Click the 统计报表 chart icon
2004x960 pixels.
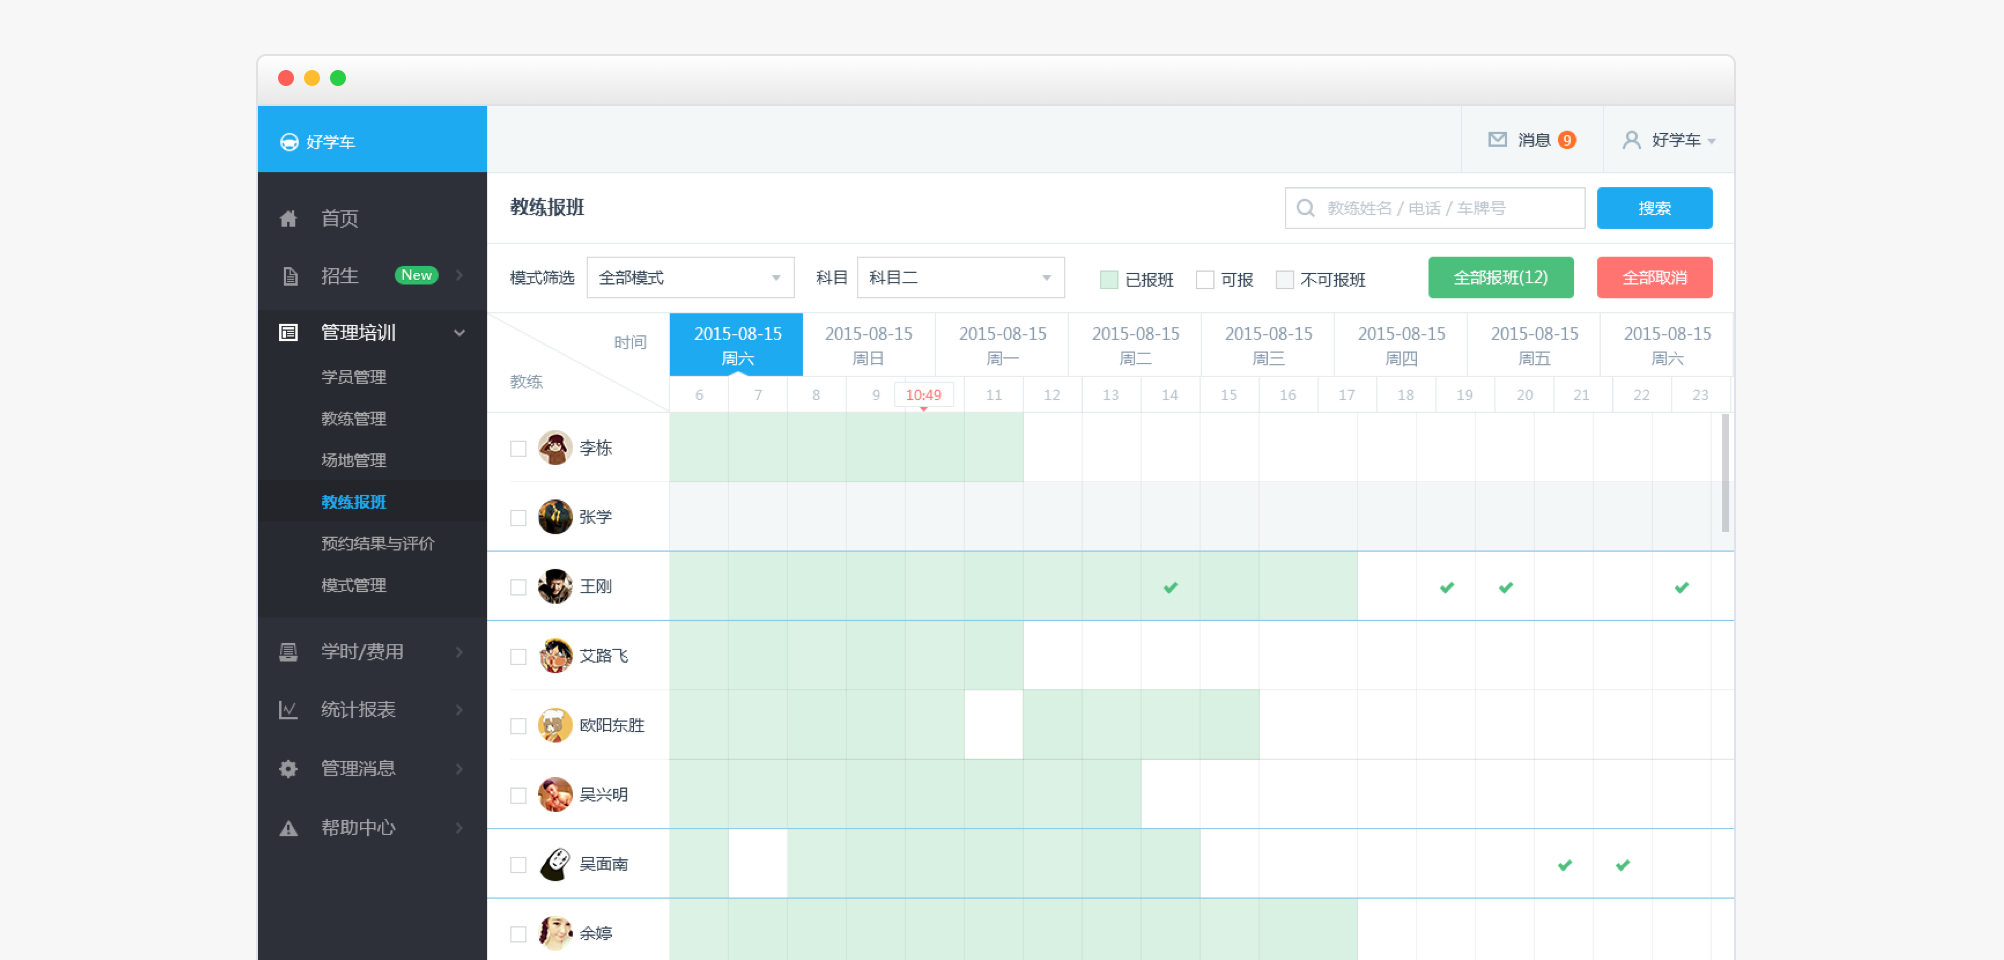pos(288,710)
